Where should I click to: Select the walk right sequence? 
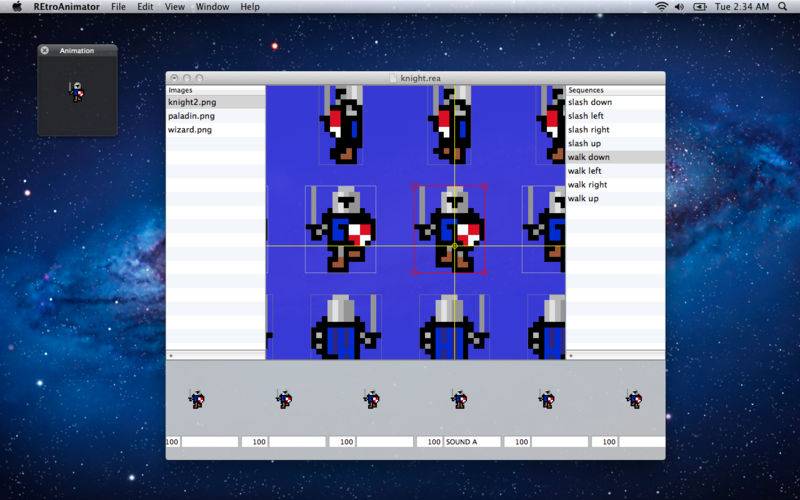615,185
